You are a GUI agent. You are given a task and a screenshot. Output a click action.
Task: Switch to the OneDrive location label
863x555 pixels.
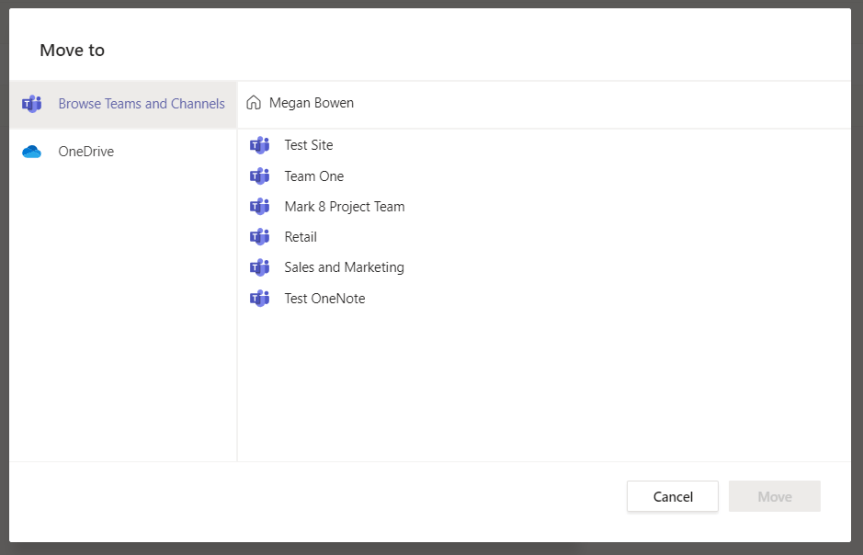[86, 152]
